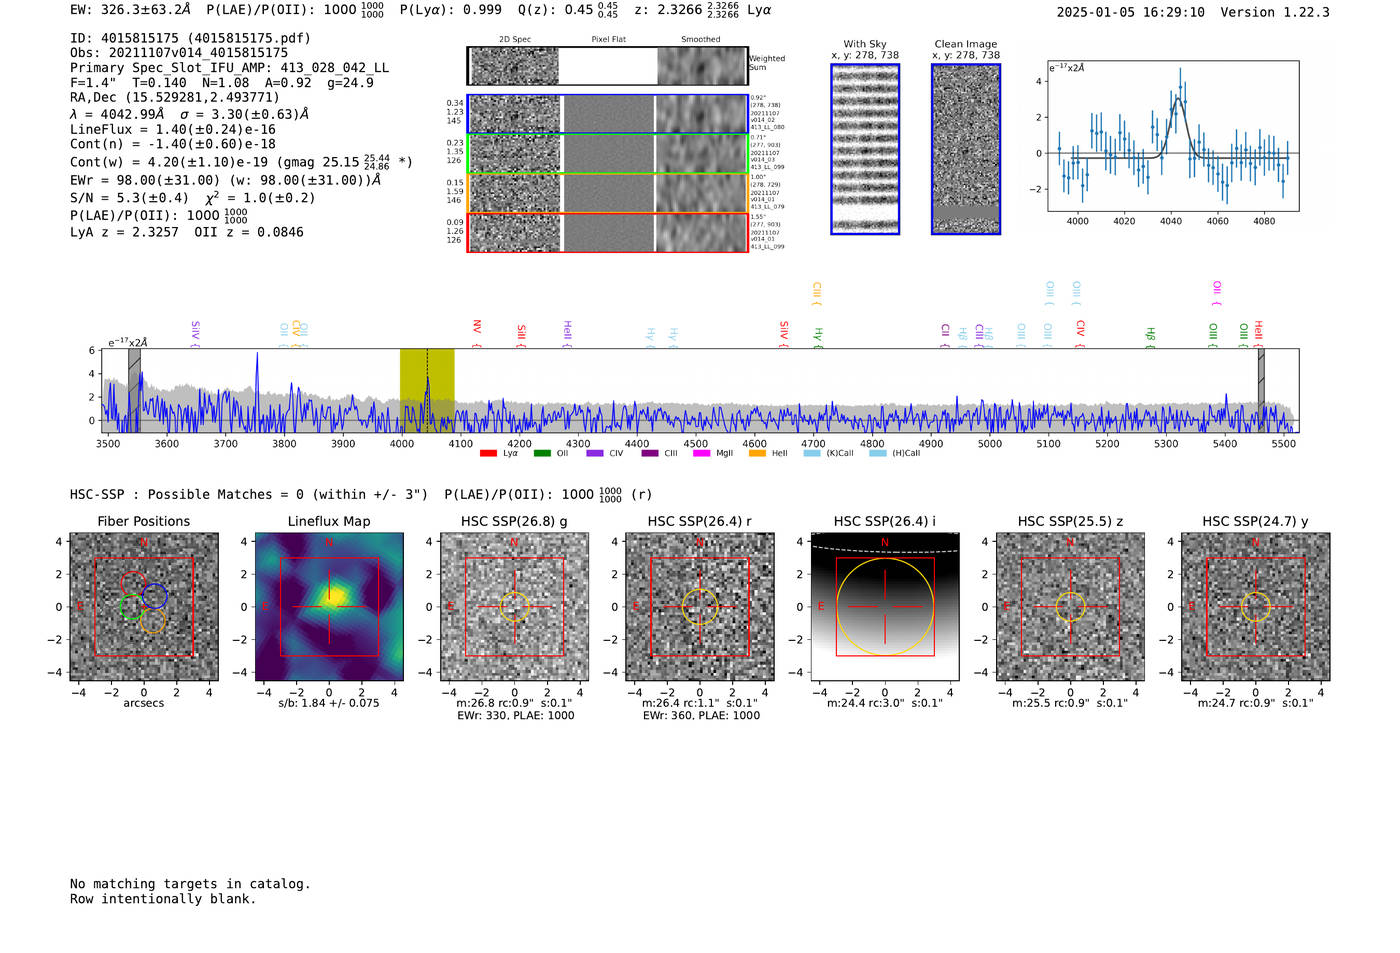Click the Q(z): 0.45 header value
1400x953 pixels.
click(x=569, y=10)
